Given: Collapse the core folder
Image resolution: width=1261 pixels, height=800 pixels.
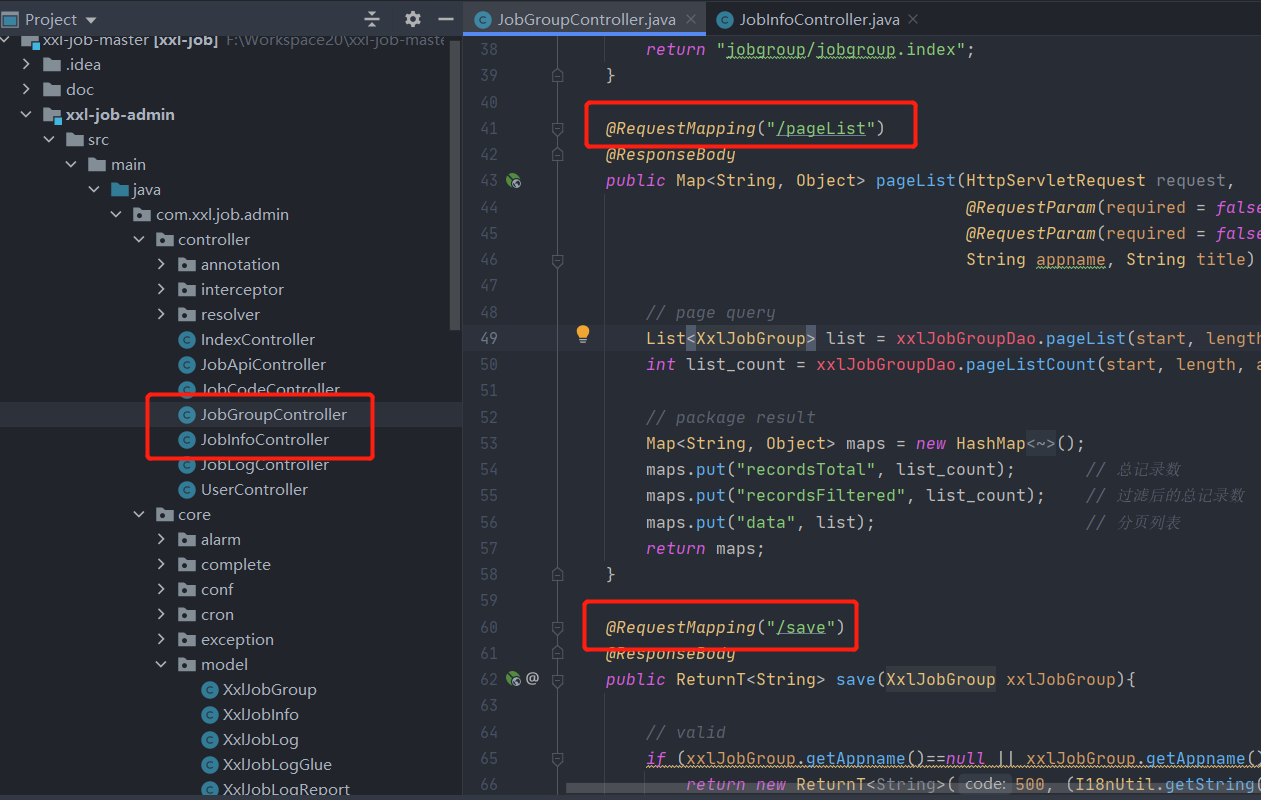Looking at the screenshot, I should point(139,514).
